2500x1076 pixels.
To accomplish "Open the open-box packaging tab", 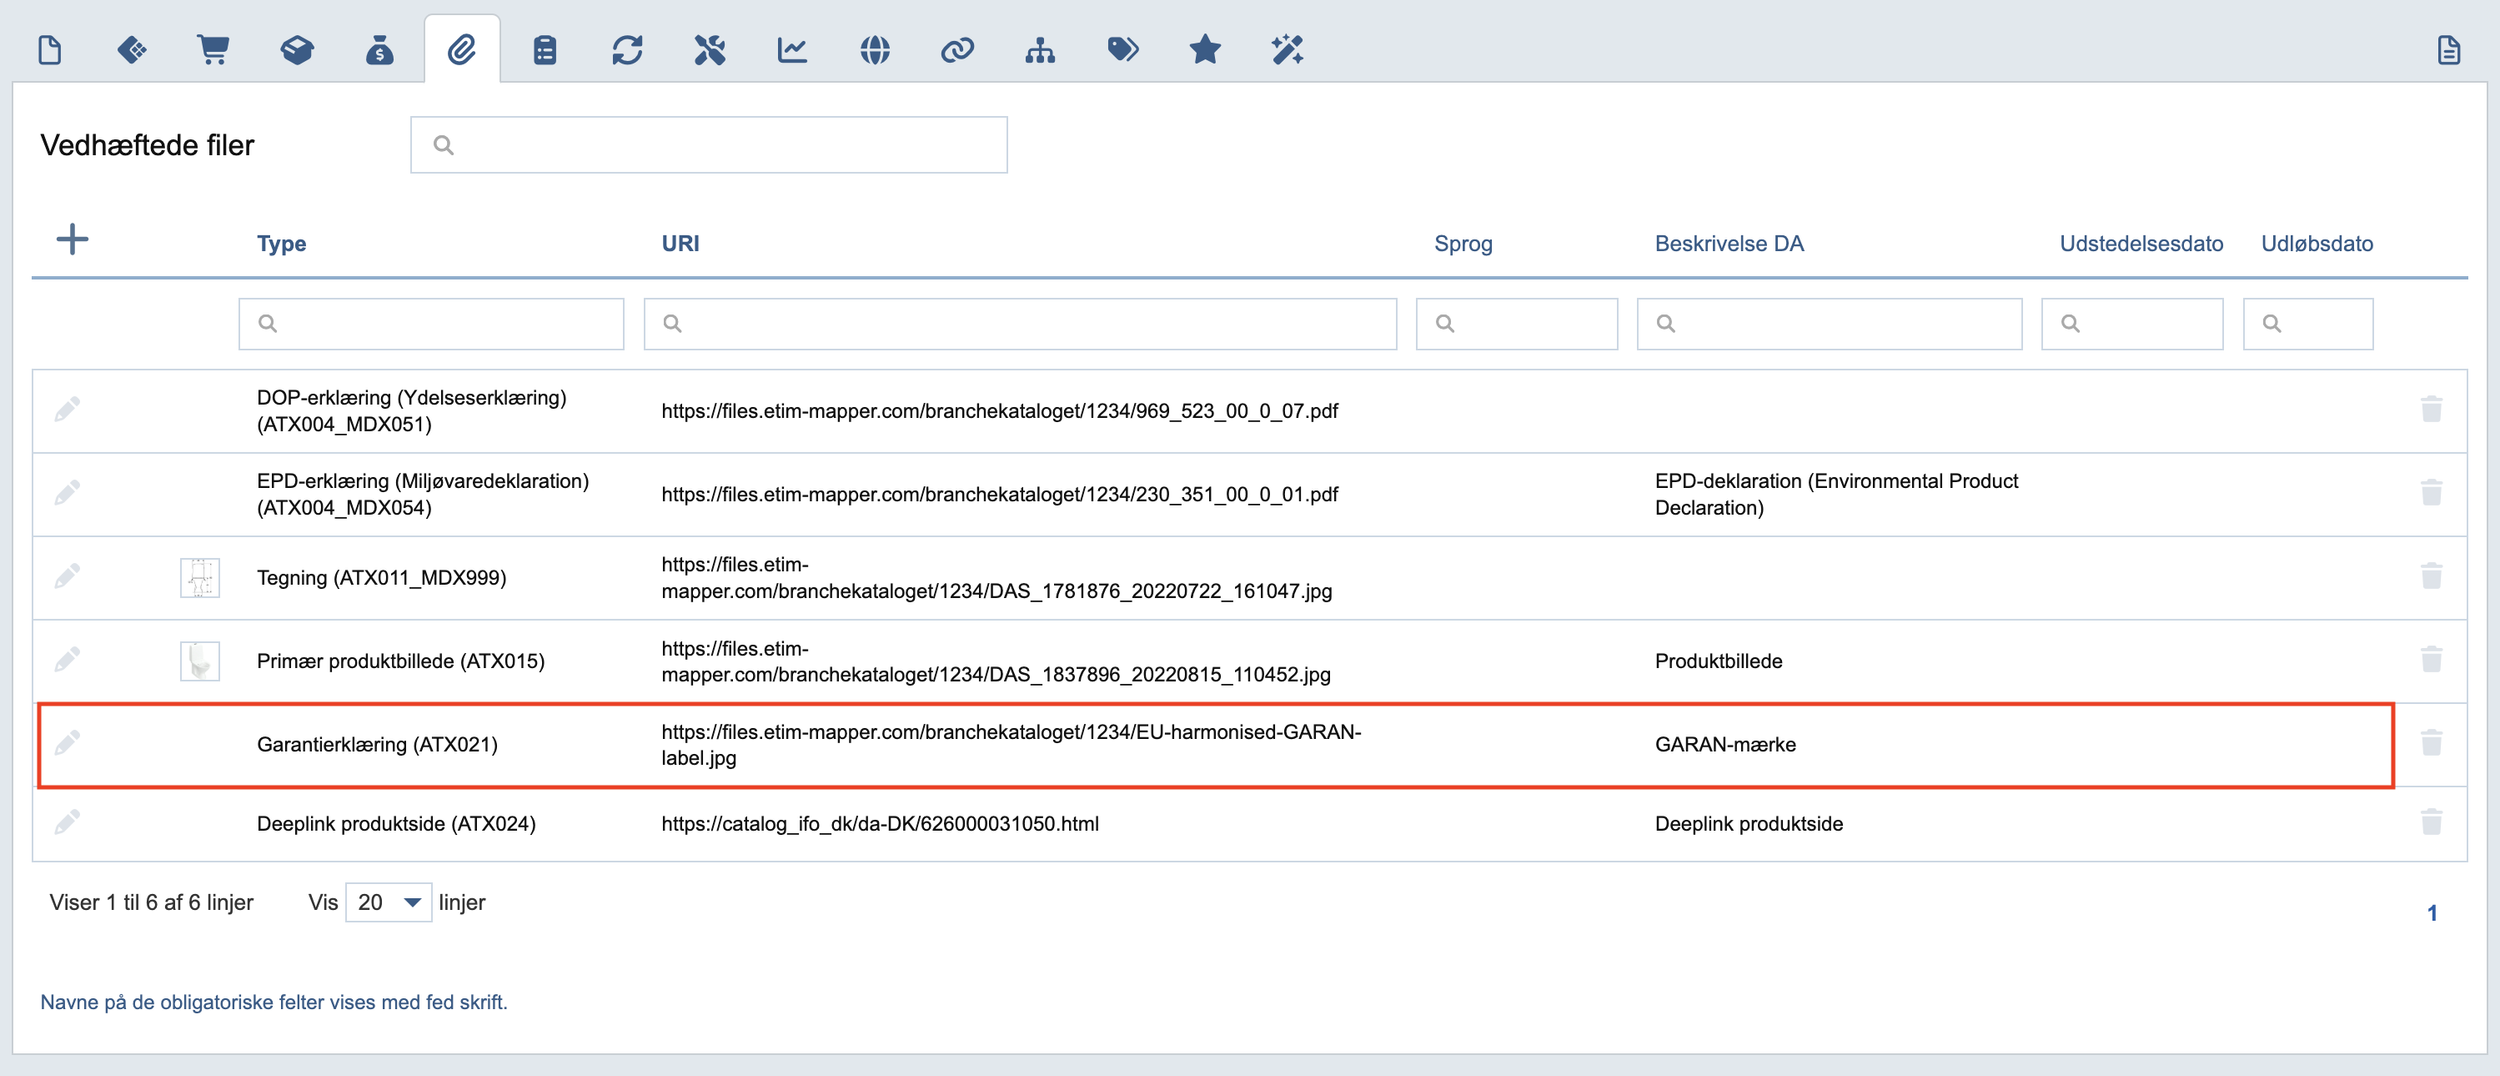I will pyautogui.click(x=296, y=49).
